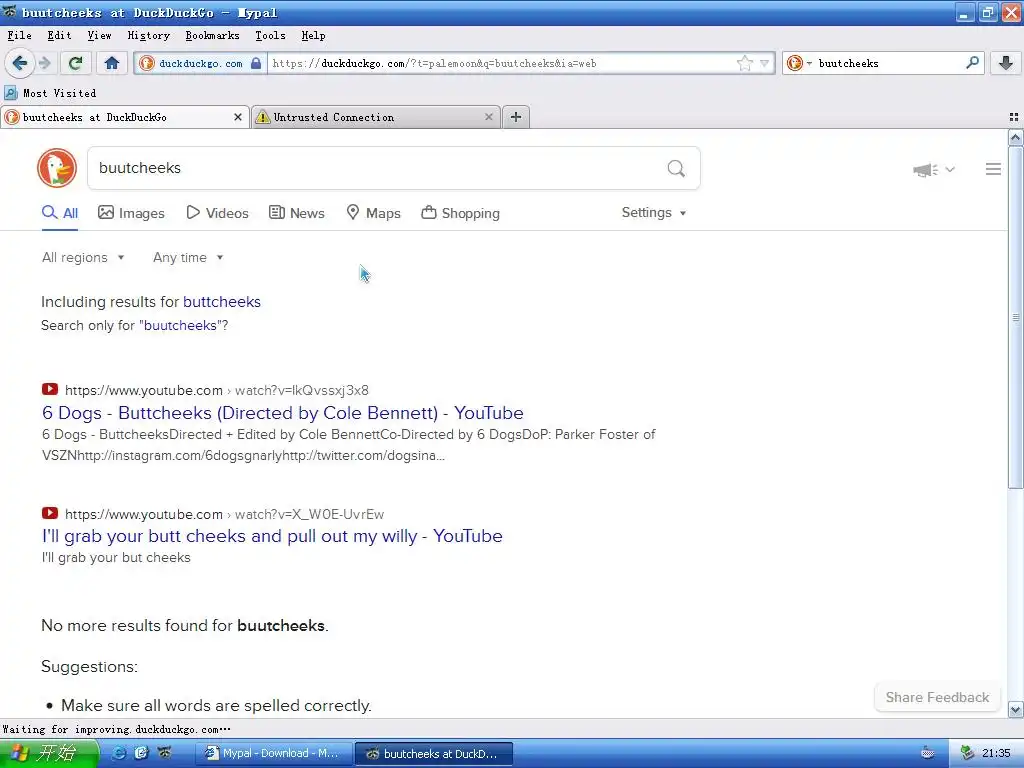Open the URL history dropdown arrow

pyautogui.click(x=764, y=63)
